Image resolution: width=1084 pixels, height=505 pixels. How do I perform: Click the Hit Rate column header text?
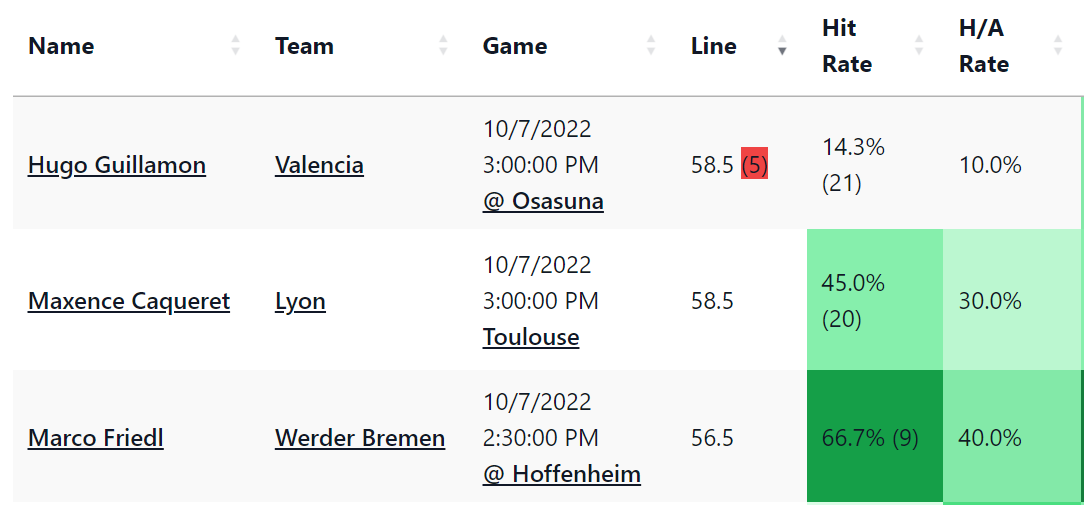[847, 46]
